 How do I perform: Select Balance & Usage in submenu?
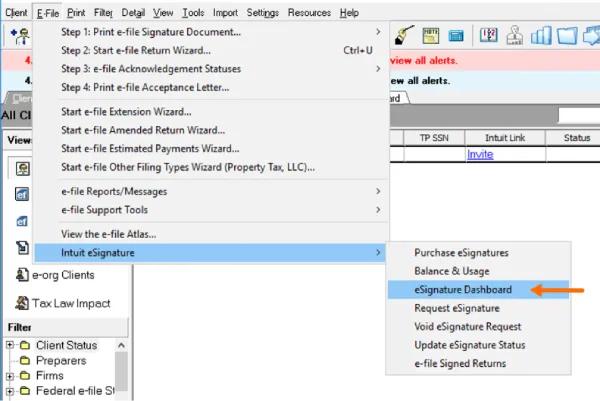point(478,271)
